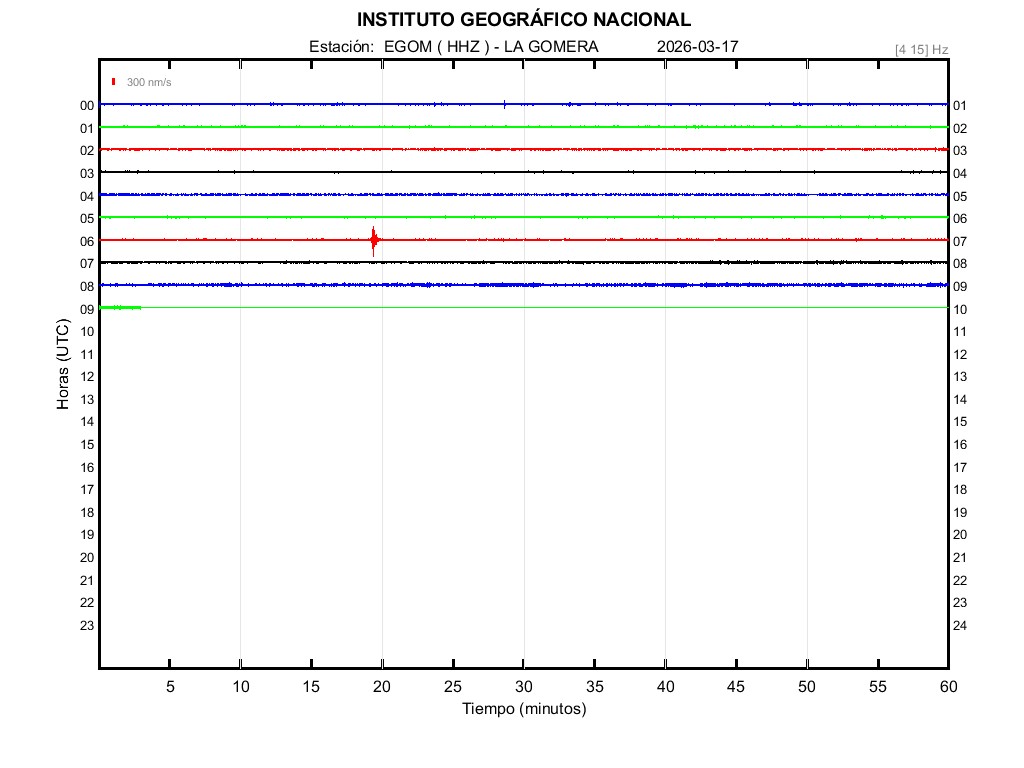
Task: Click the "45" tick on the minutes axis
Action: [x=736, y=686]
